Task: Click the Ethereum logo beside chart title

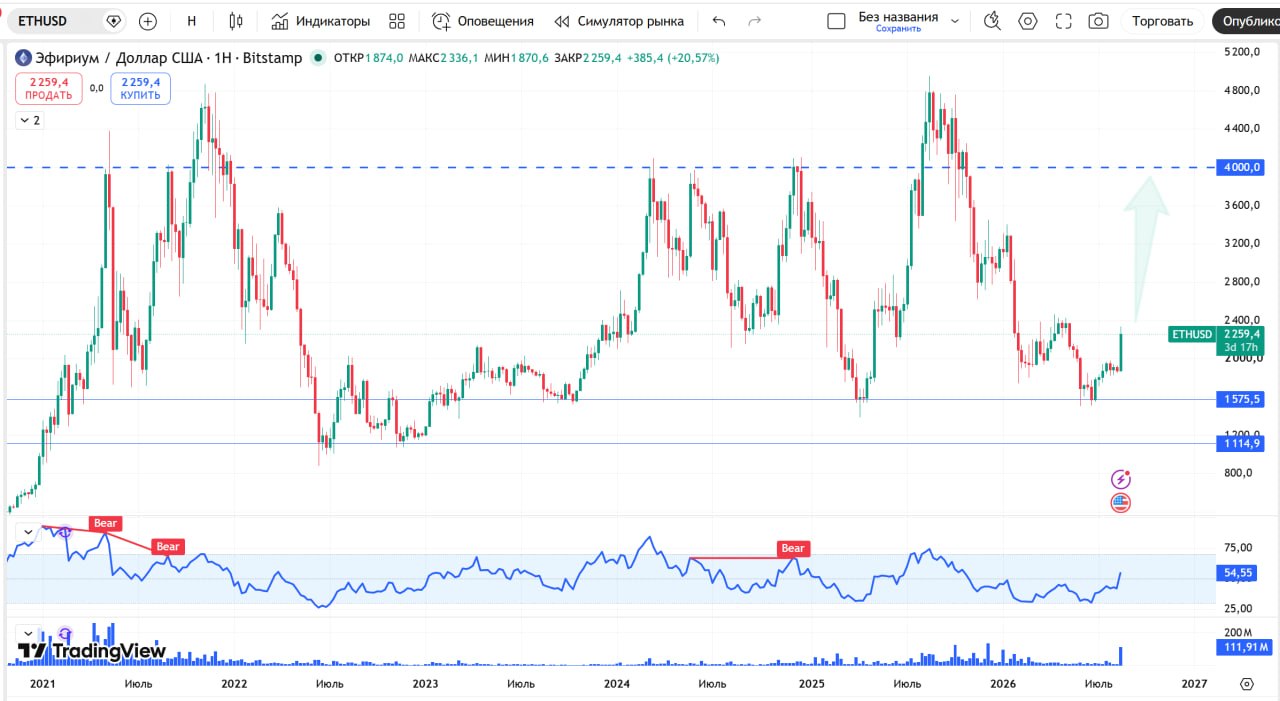Action: [23, 58]
